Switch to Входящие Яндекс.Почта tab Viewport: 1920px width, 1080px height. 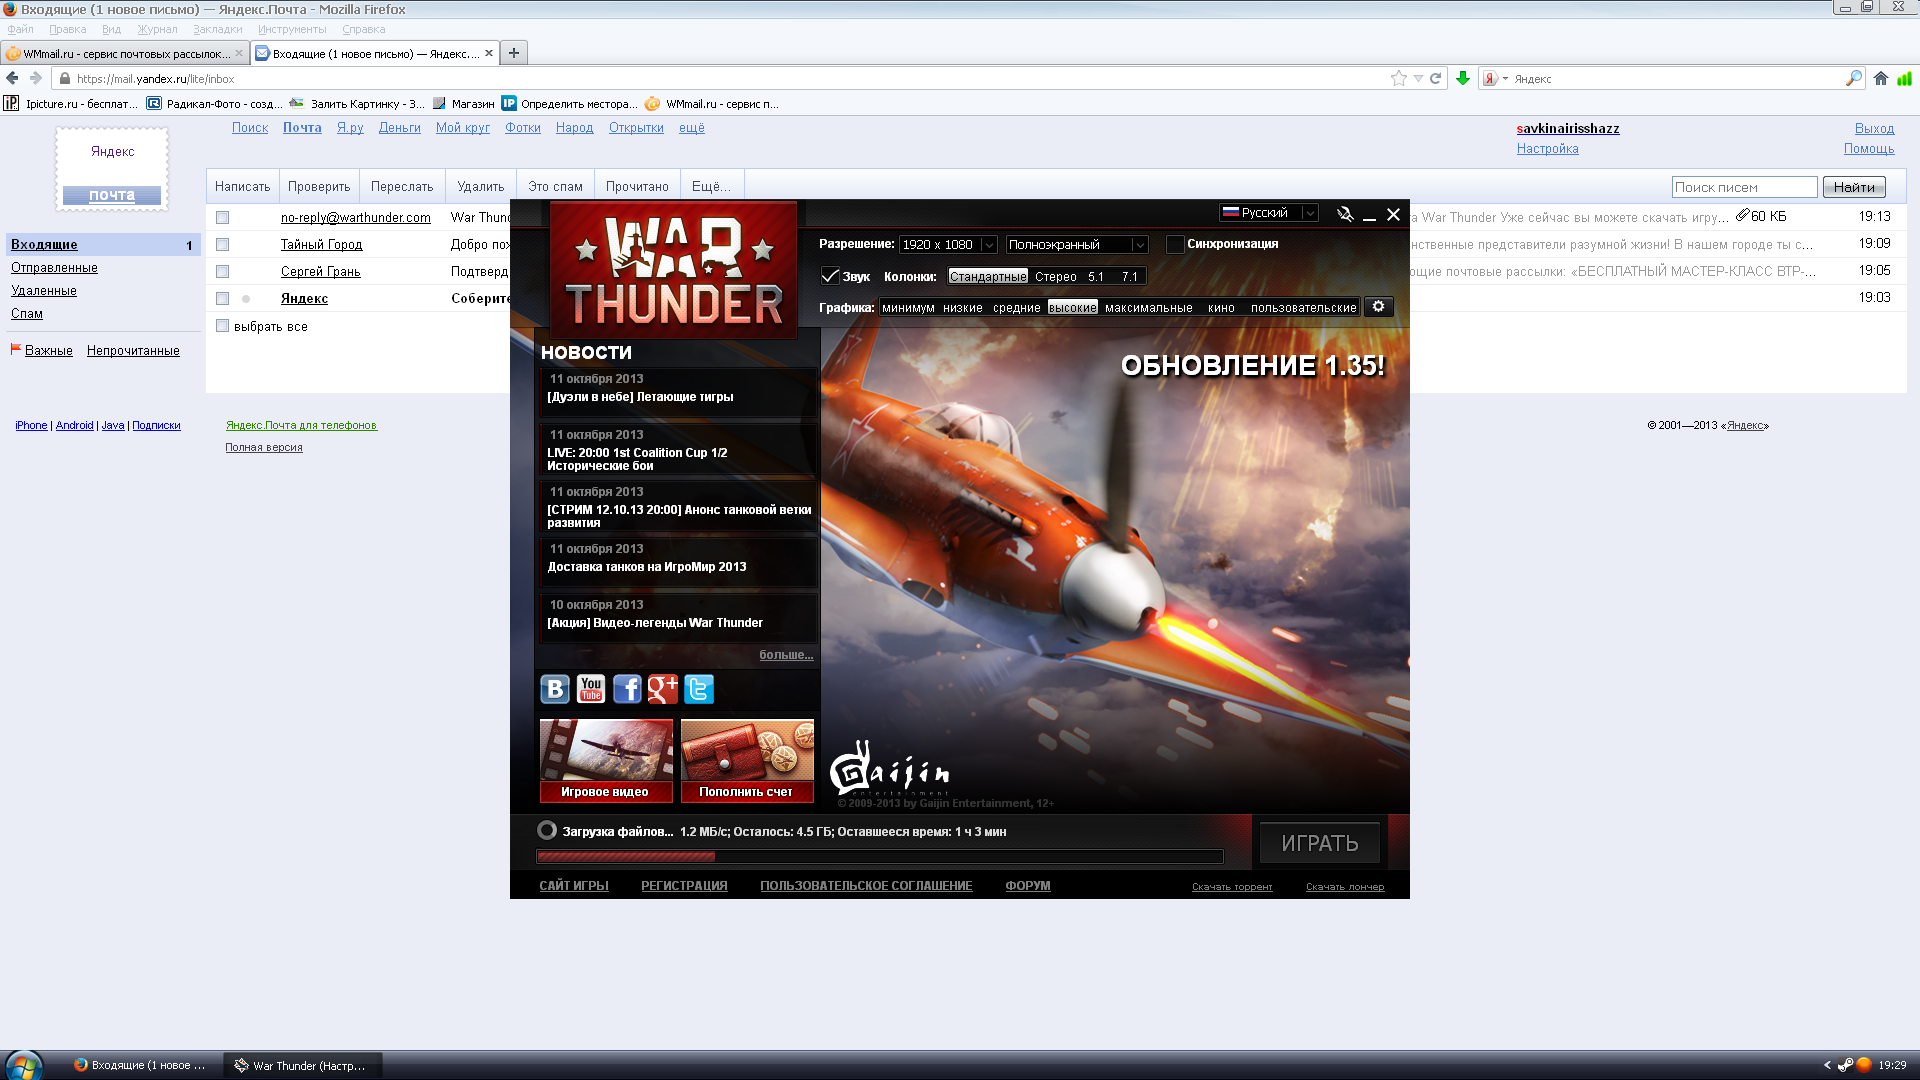tap(375, 53)
